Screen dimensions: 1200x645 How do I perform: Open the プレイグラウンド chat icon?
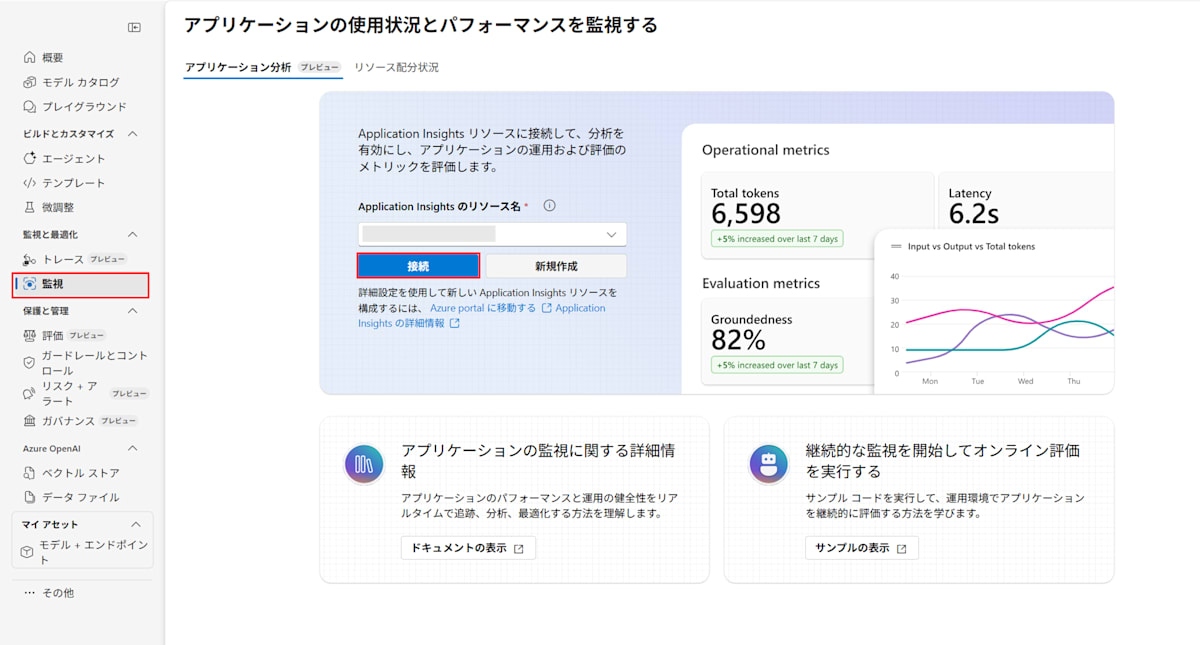30,106
